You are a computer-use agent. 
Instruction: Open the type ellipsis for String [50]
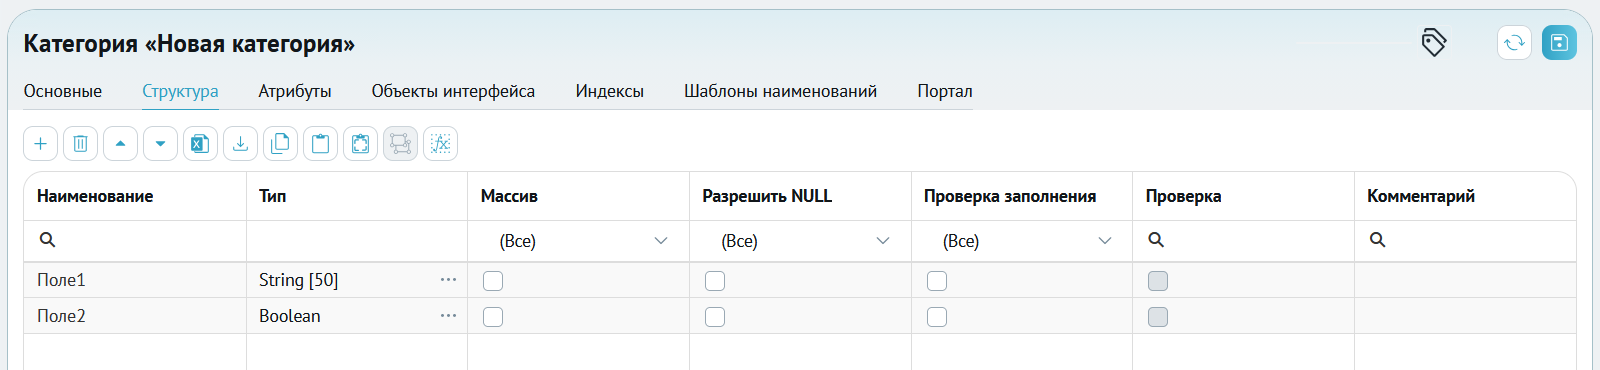pos(448,280)
